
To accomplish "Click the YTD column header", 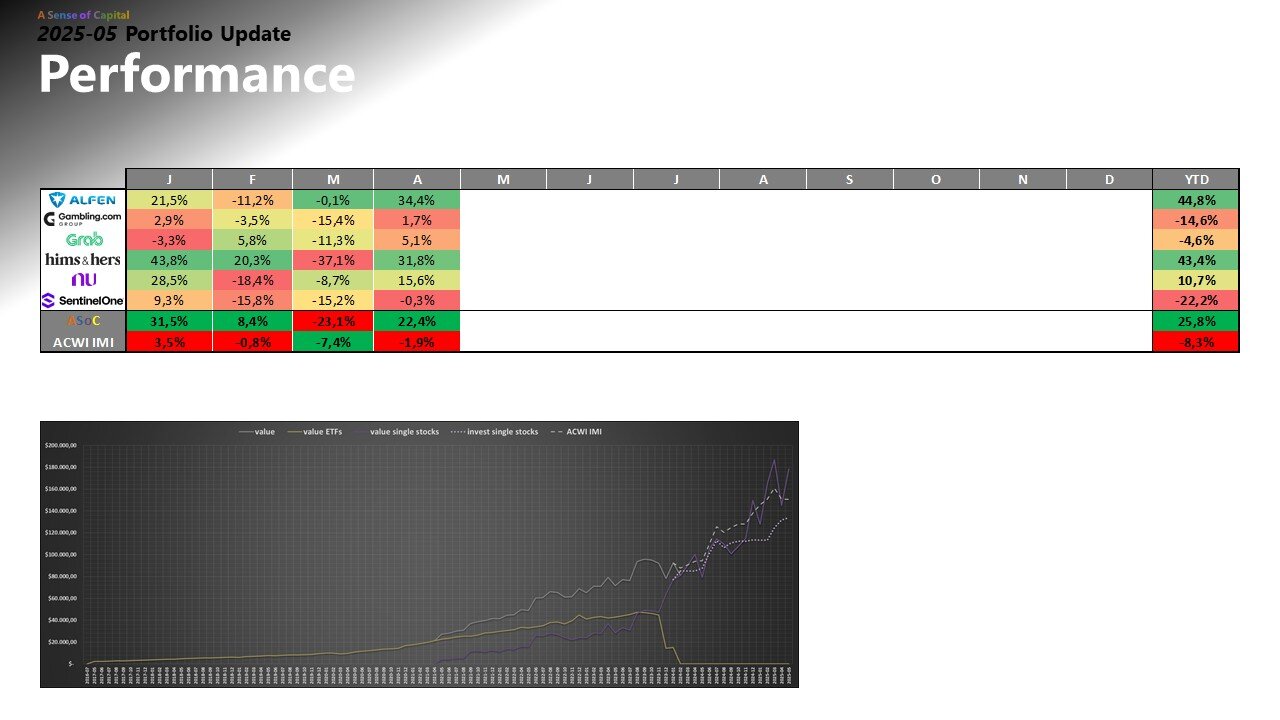I will [1196, 179].
